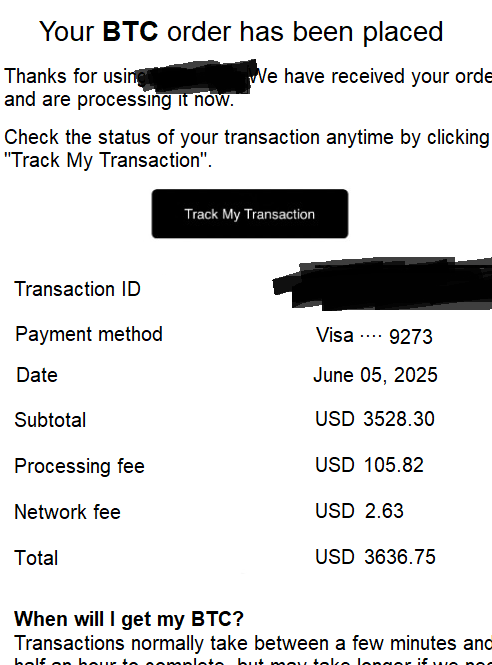Viewport: 492px width, 665px height.
Task: Click the Subtotal label
Action: click(x=50, y=420)
